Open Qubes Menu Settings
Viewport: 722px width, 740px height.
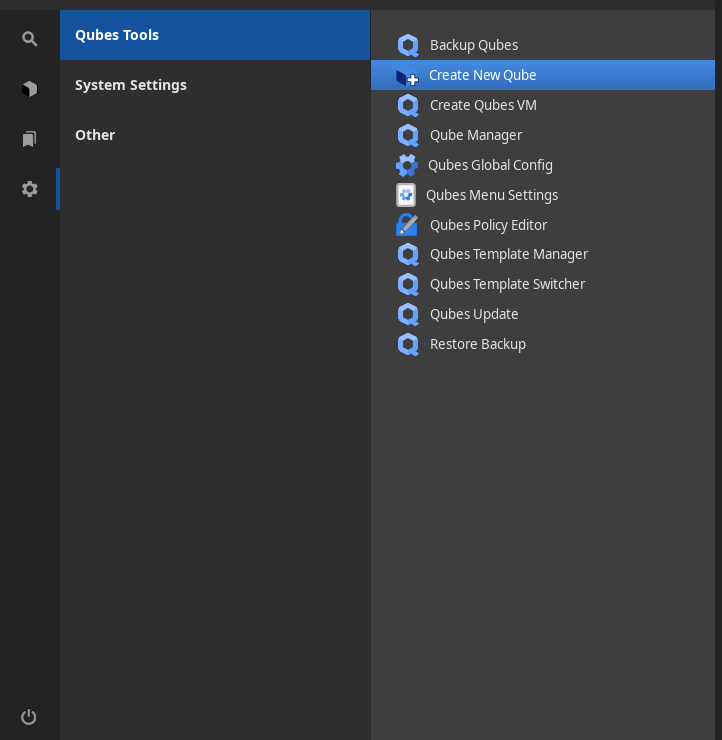tap(543, 195)
